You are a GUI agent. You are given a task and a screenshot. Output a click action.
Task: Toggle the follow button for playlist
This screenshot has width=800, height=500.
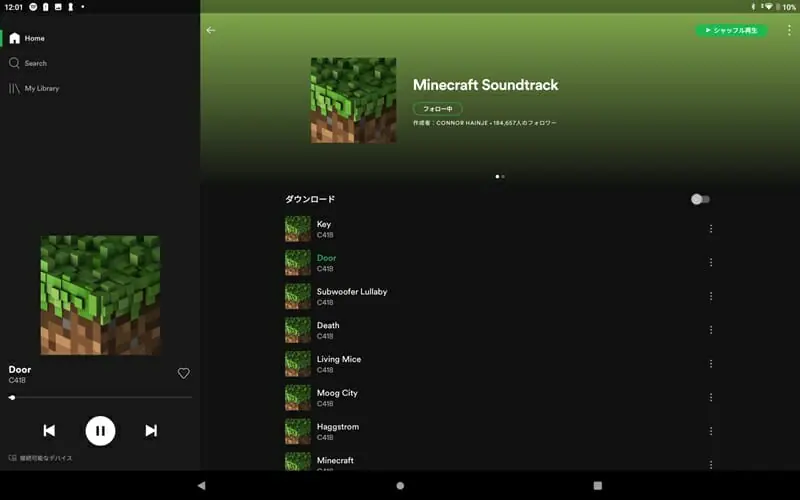437,108
